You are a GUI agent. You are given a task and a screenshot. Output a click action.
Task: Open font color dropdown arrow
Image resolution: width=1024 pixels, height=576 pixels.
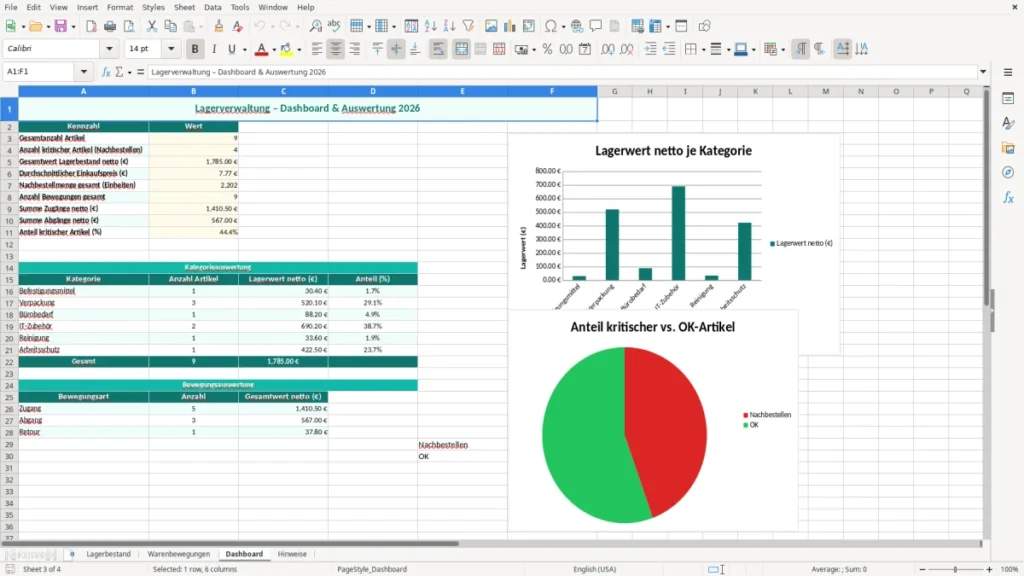(274, 50)
